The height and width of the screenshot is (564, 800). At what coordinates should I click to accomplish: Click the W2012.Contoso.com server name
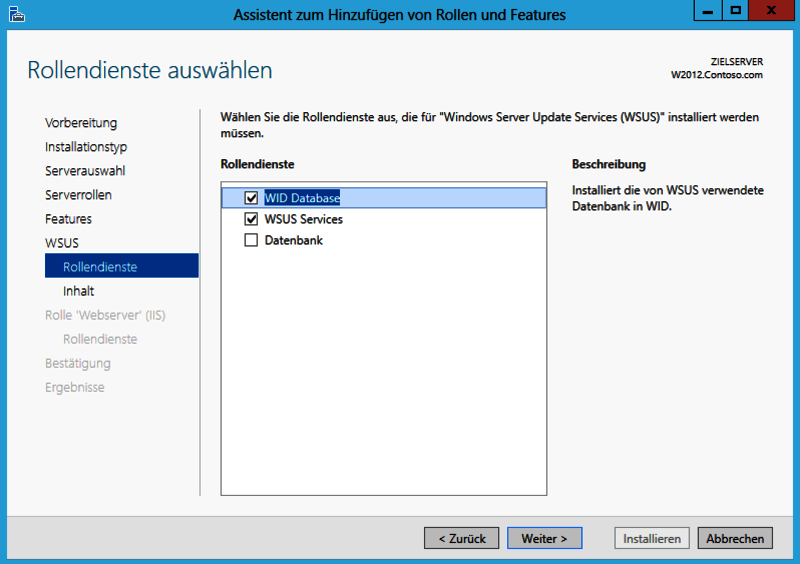coord(717,75)
